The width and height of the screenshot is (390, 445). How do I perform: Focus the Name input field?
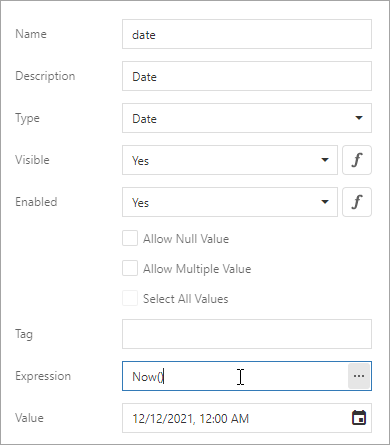tap(247, 34)
